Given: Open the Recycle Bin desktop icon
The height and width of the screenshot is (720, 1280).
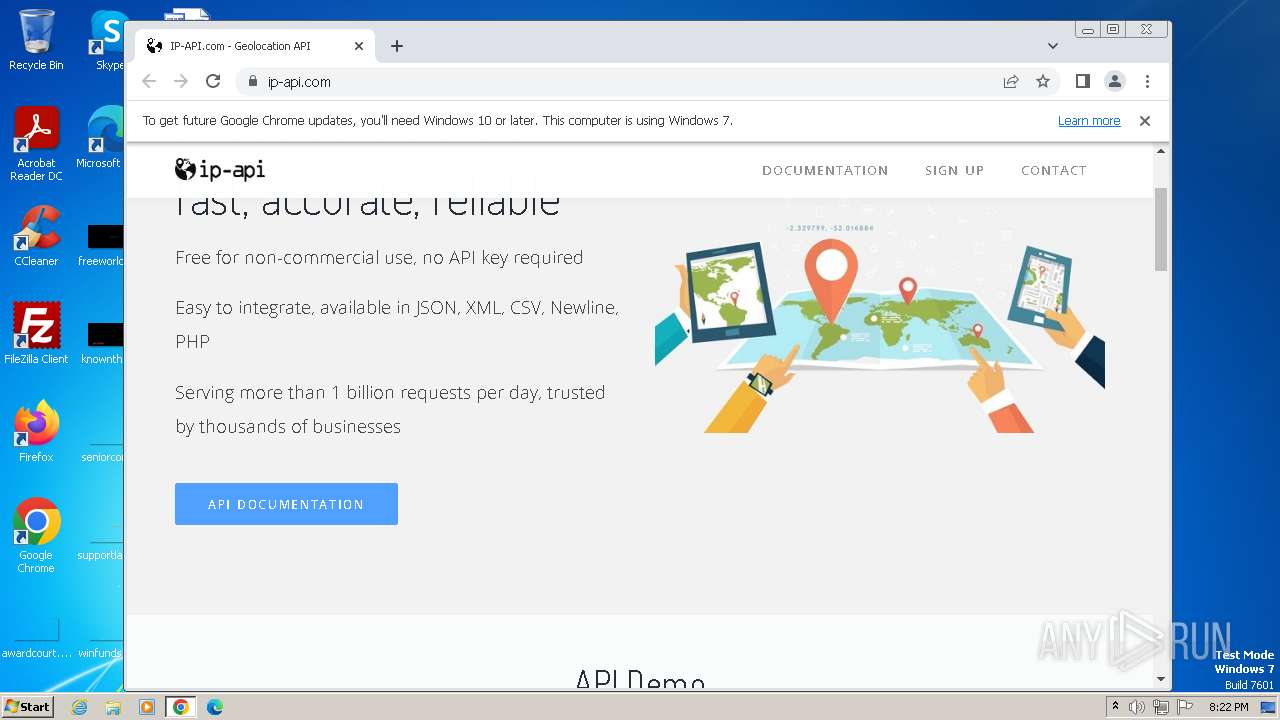Looking at the screenshot, I should [36, 40].
